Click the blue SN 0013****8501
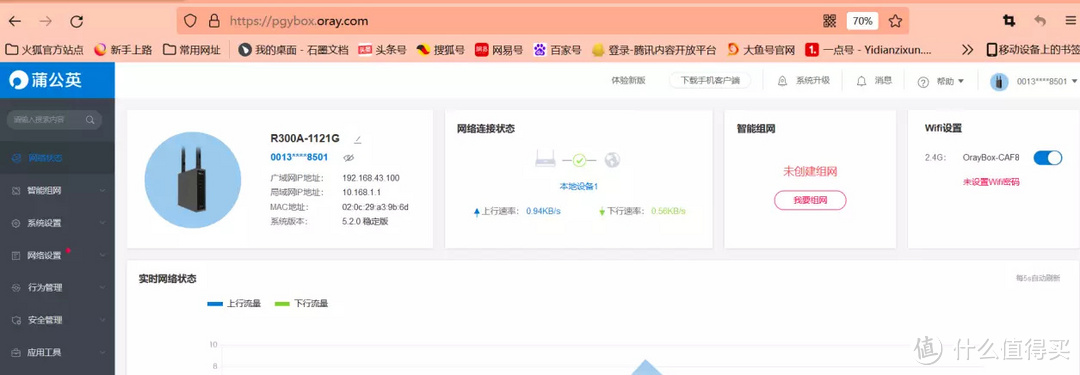This screenshot has height=375, width=1080. [x=300, y=157]
